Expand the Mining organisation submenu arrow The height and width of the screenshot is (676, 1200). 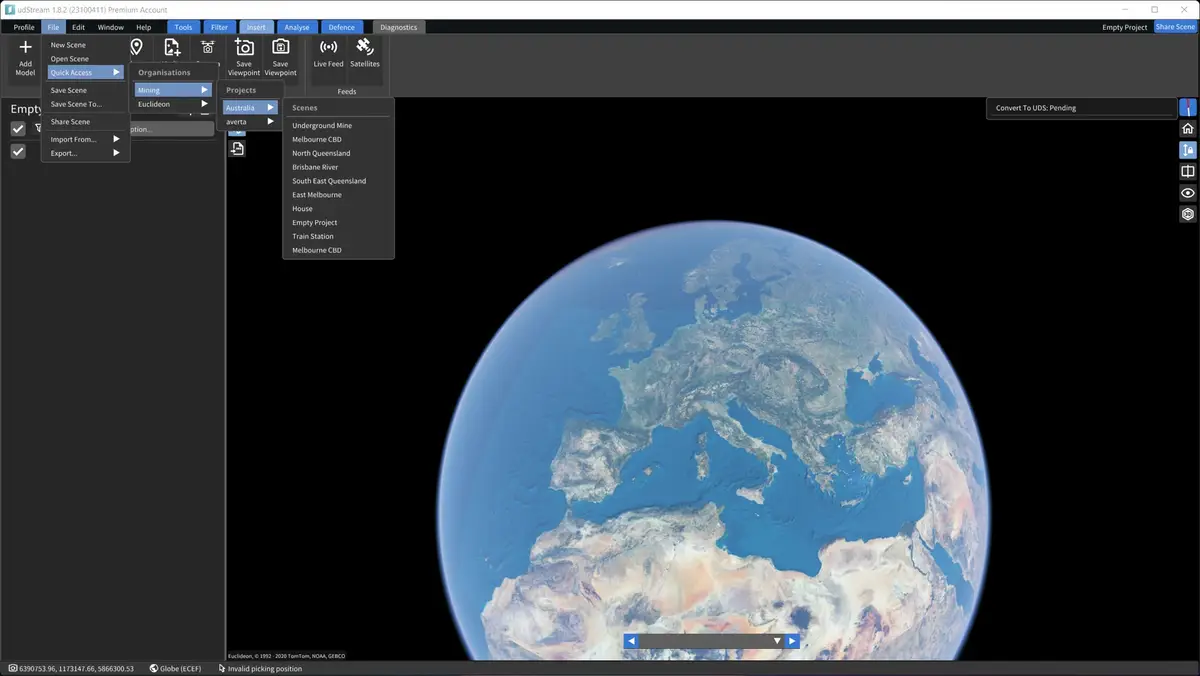pyautogui.click(x=204, y=90)
